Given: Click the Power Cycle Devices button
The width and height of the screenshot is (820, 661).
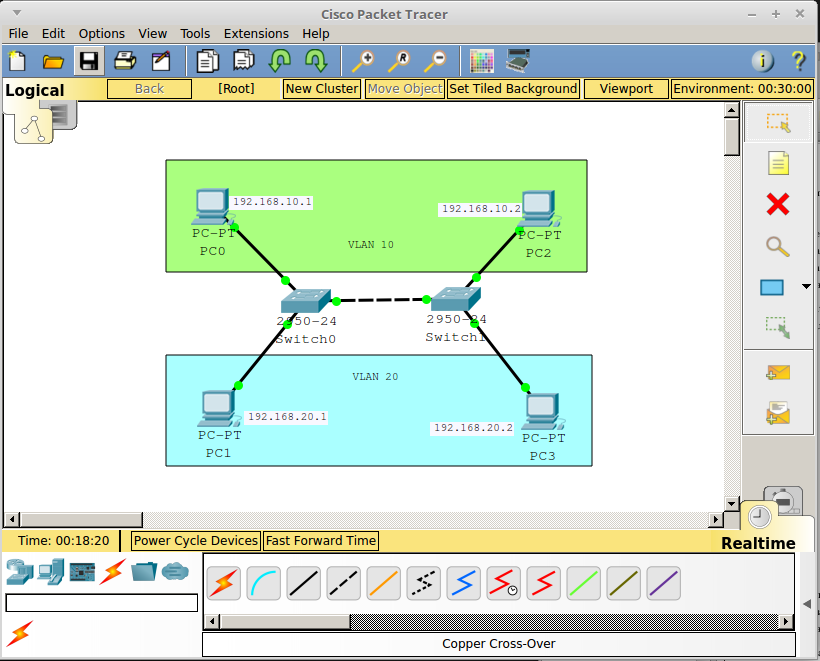Looking at the screenshot, I should (x=195, y=540).
